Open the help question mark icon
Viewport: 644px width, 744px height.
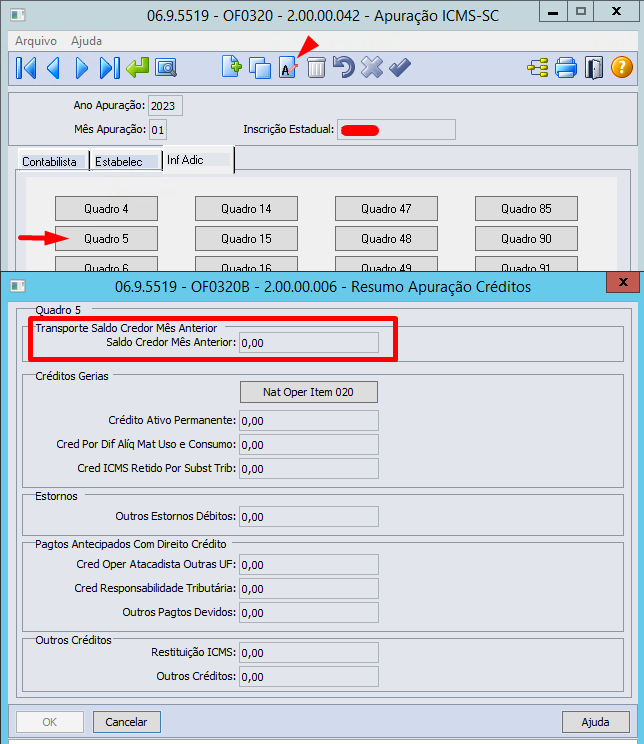pyautogui.click(x=622, y=68)
